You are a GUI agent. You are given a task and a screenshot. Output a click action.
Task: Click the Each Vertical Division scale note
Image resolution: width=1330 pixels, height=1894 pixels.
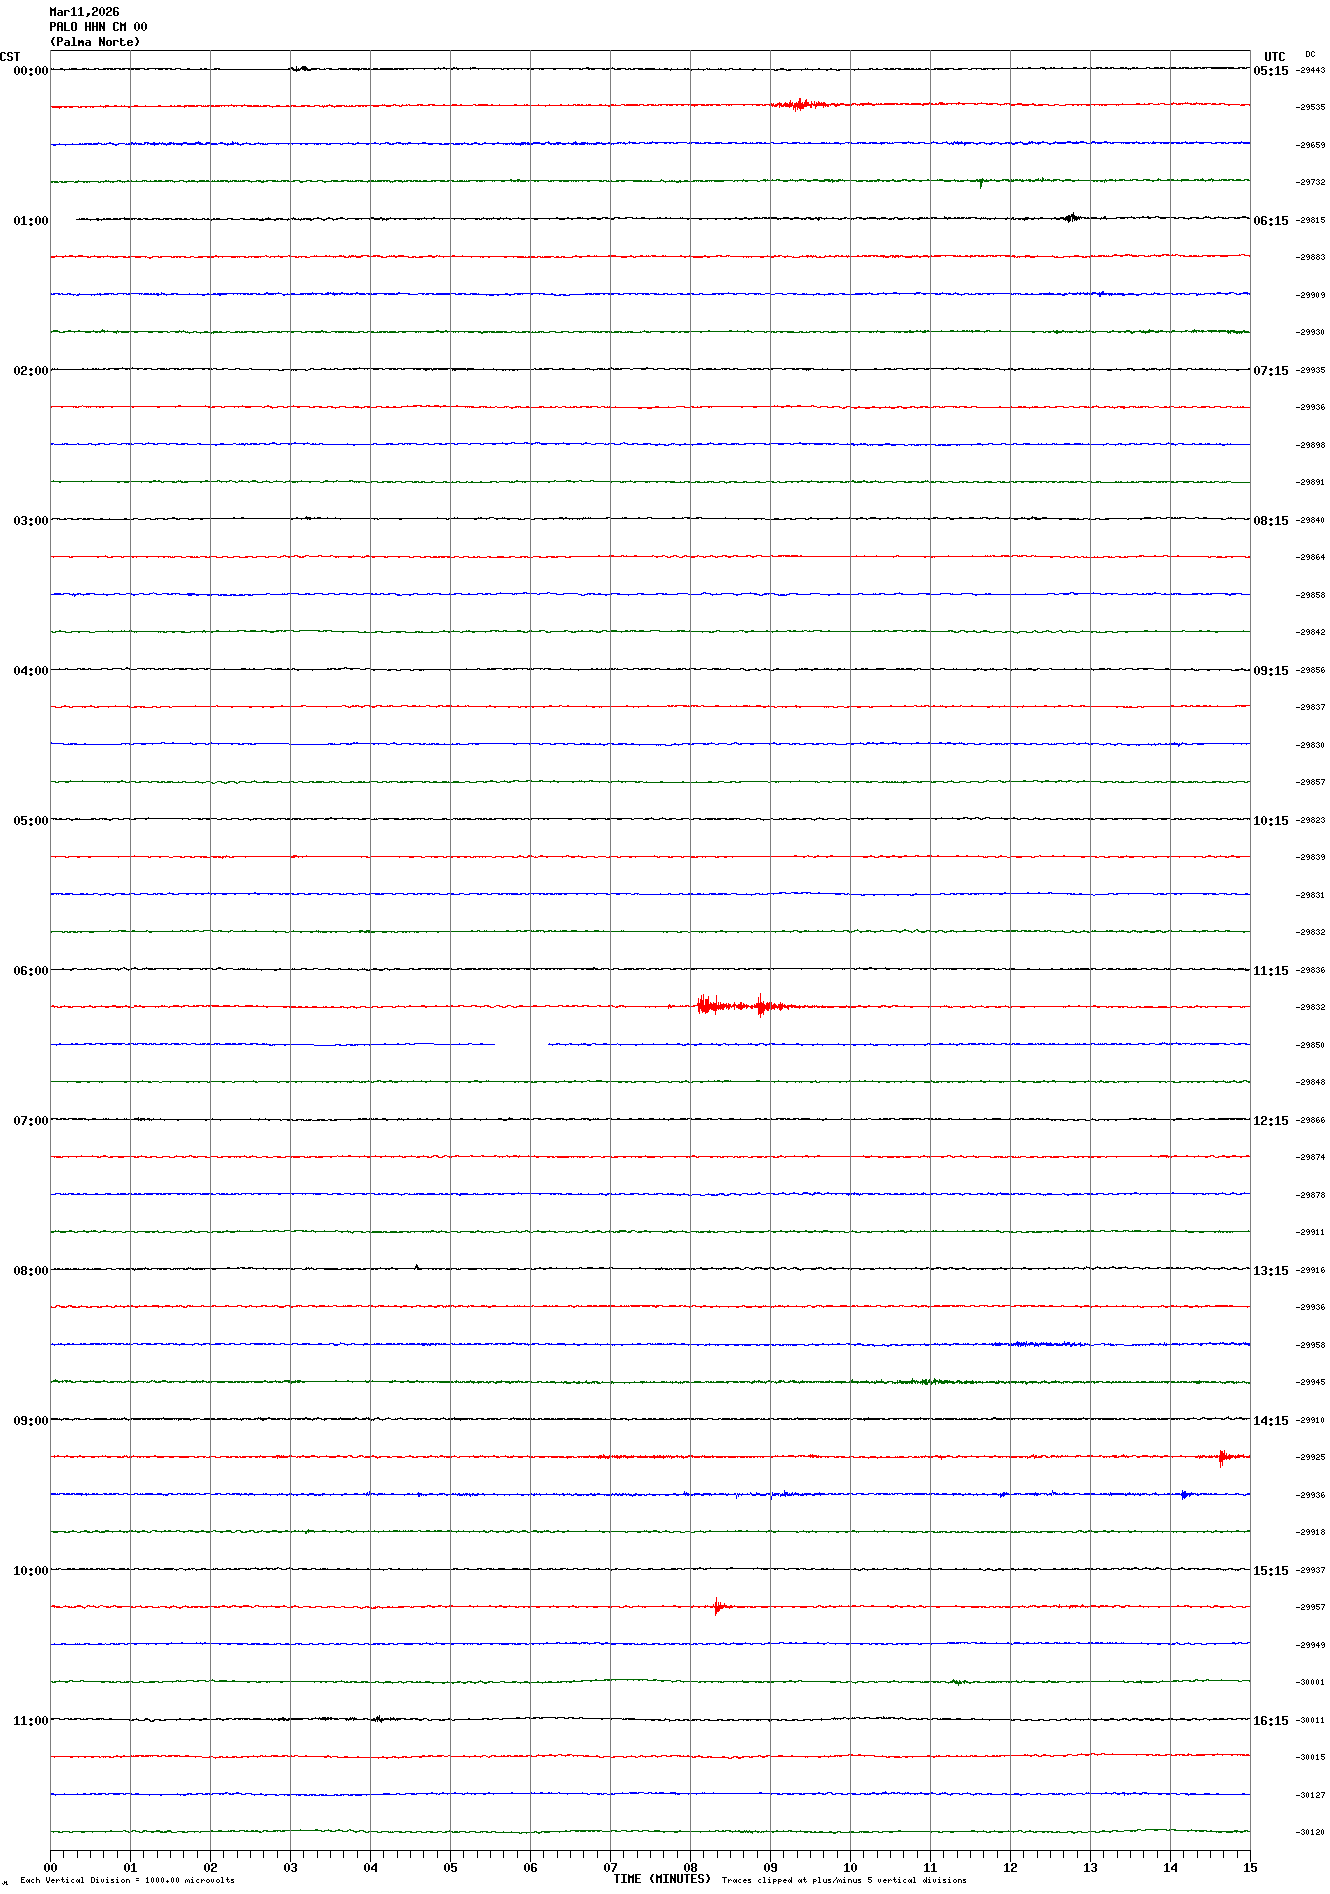pyautogui.click(x=127, y=1880)
